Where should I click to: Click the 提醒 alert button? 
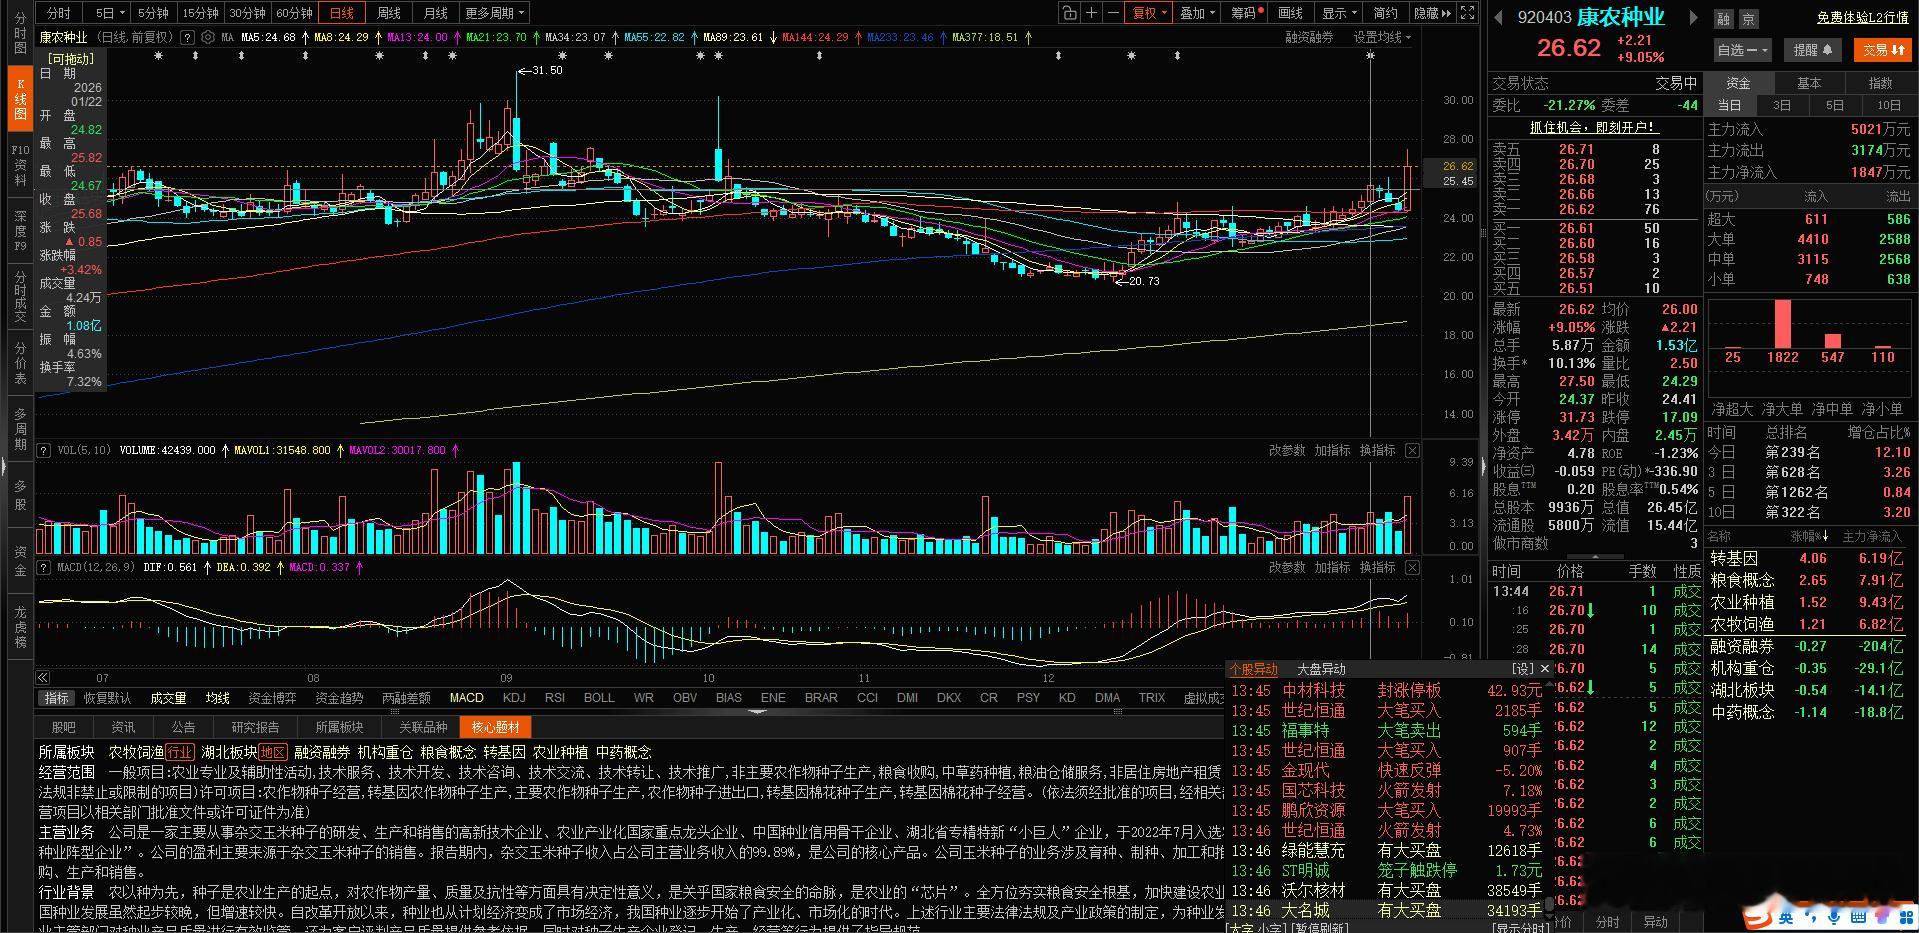click(x=1813, y=49)
